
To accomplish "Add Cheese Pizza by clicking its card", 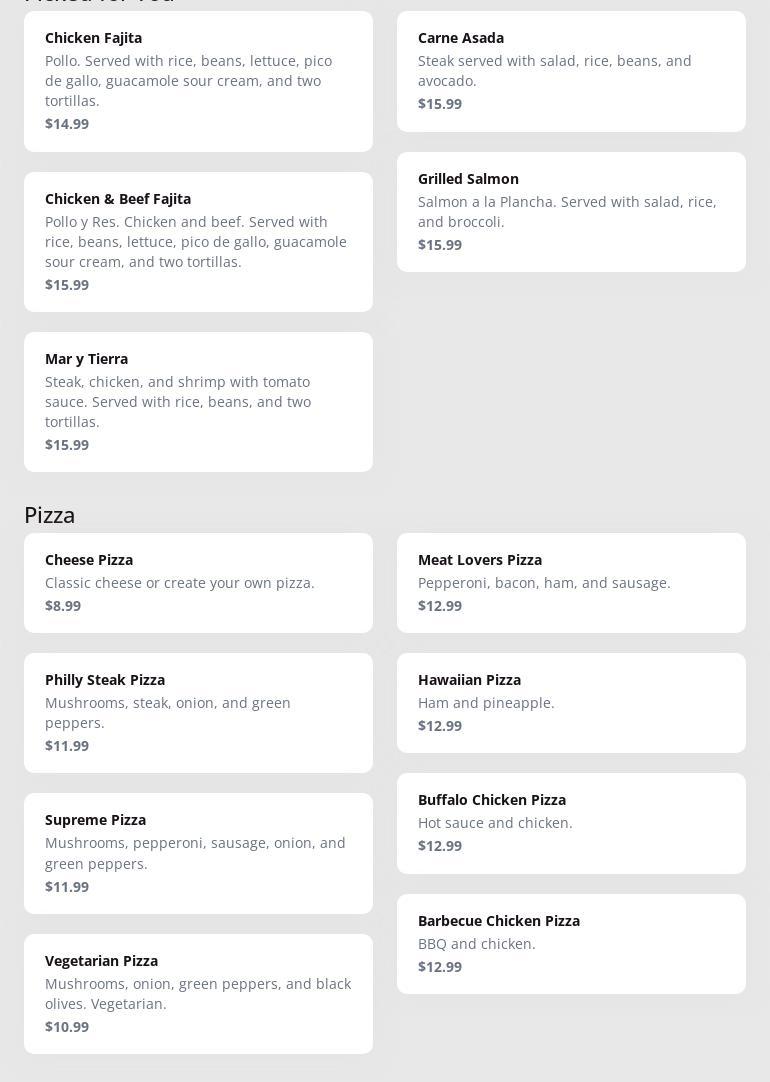I will pos(198,582).
